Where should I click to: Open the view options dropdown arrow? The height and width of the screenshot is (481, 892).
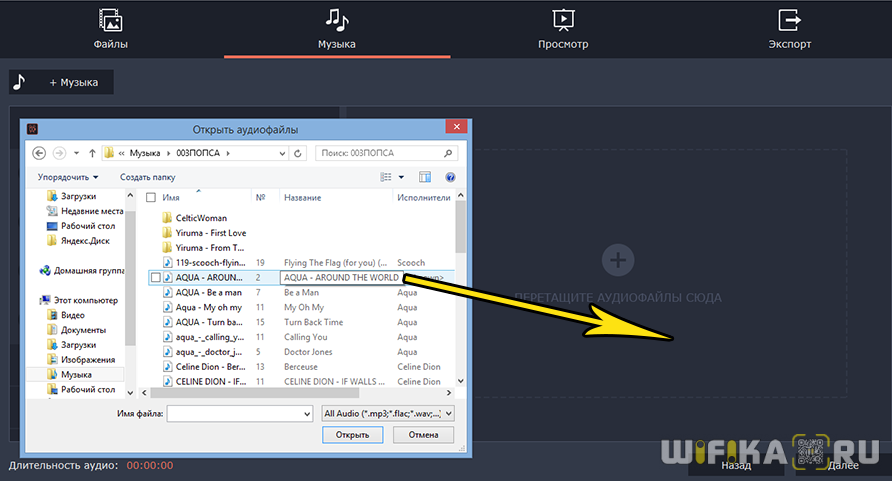pyautogui.click(x=401, y=177)
